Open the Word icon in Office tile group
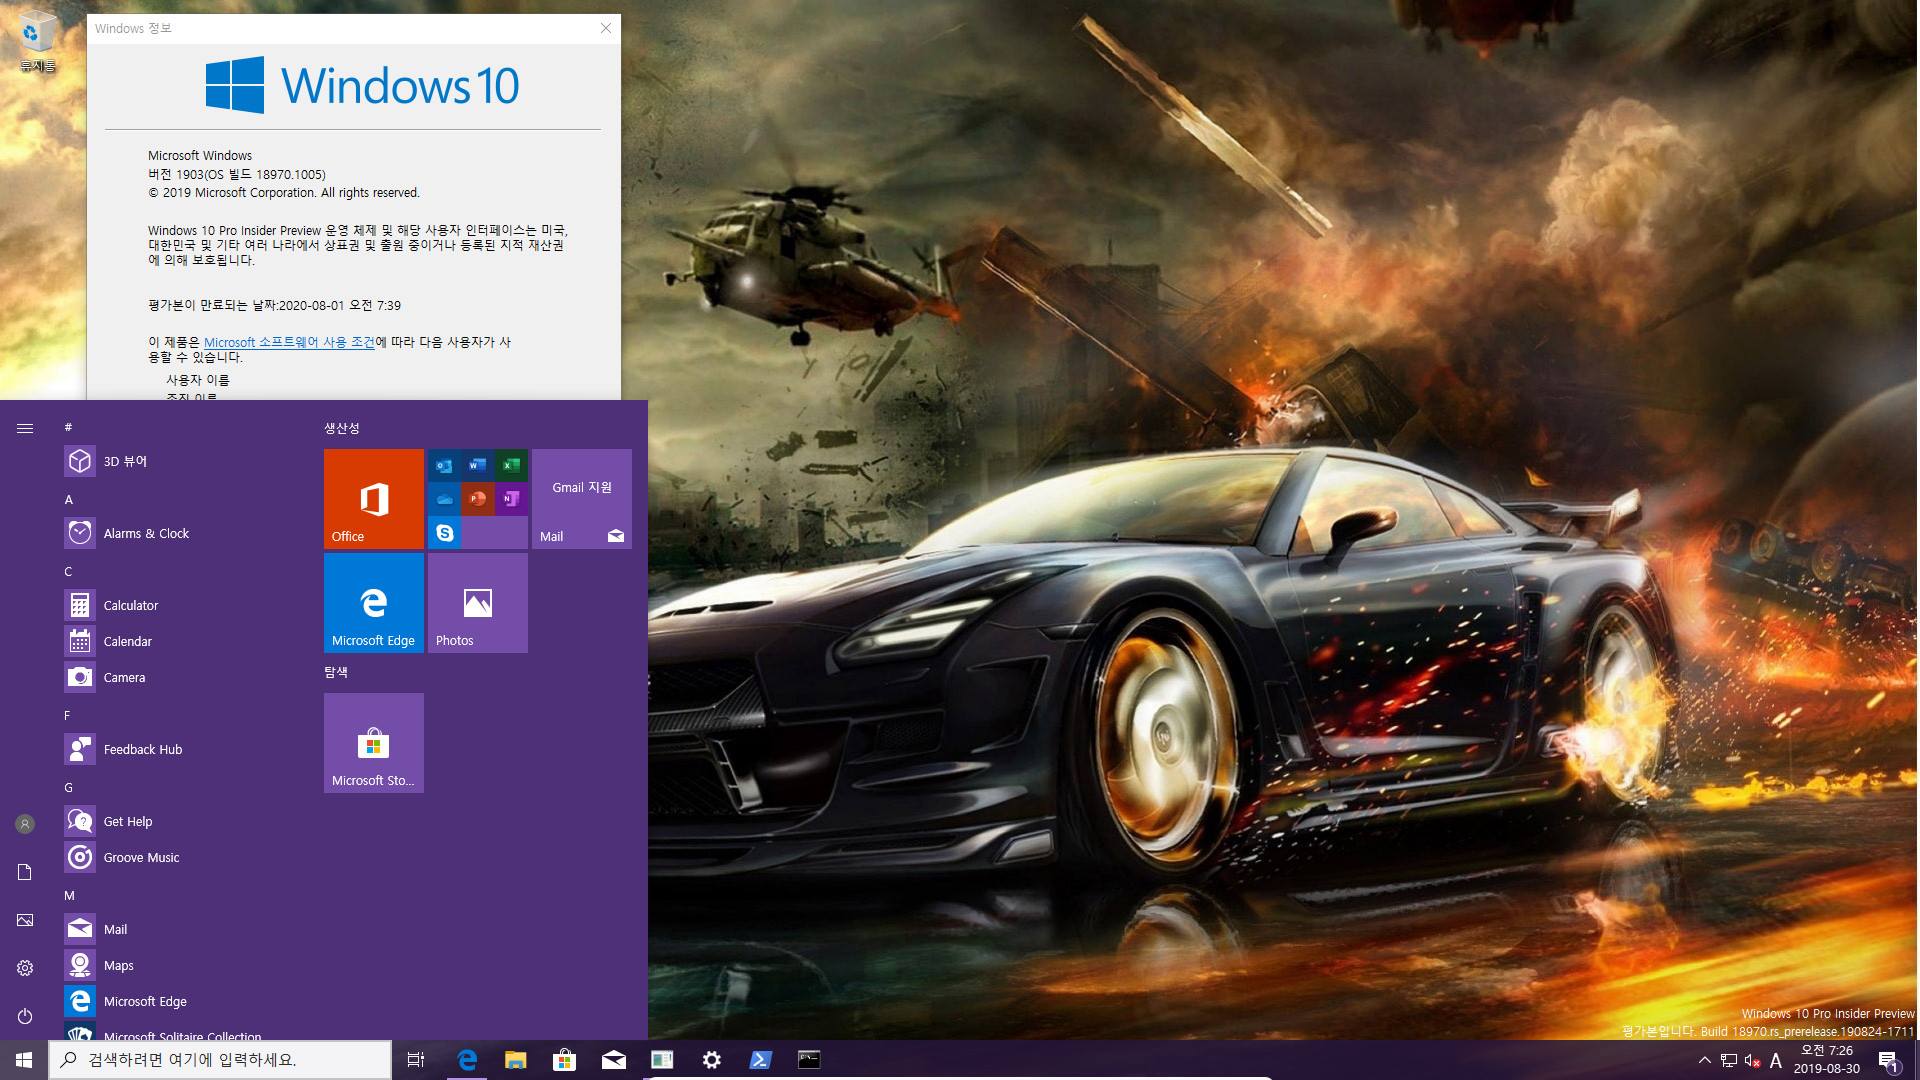 click(x=478, y=465)
